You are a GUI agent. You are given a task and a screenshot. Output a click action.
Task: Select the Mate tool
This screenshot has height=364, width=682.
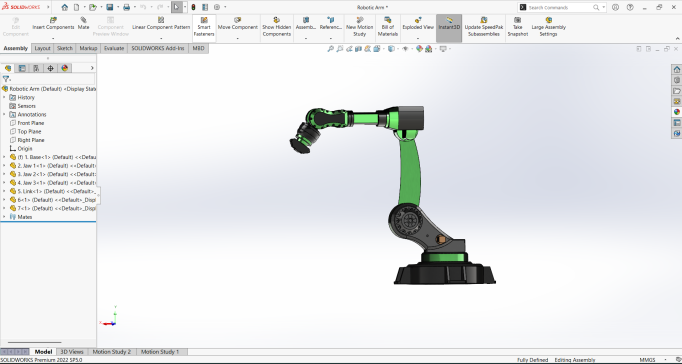(83, 23)
